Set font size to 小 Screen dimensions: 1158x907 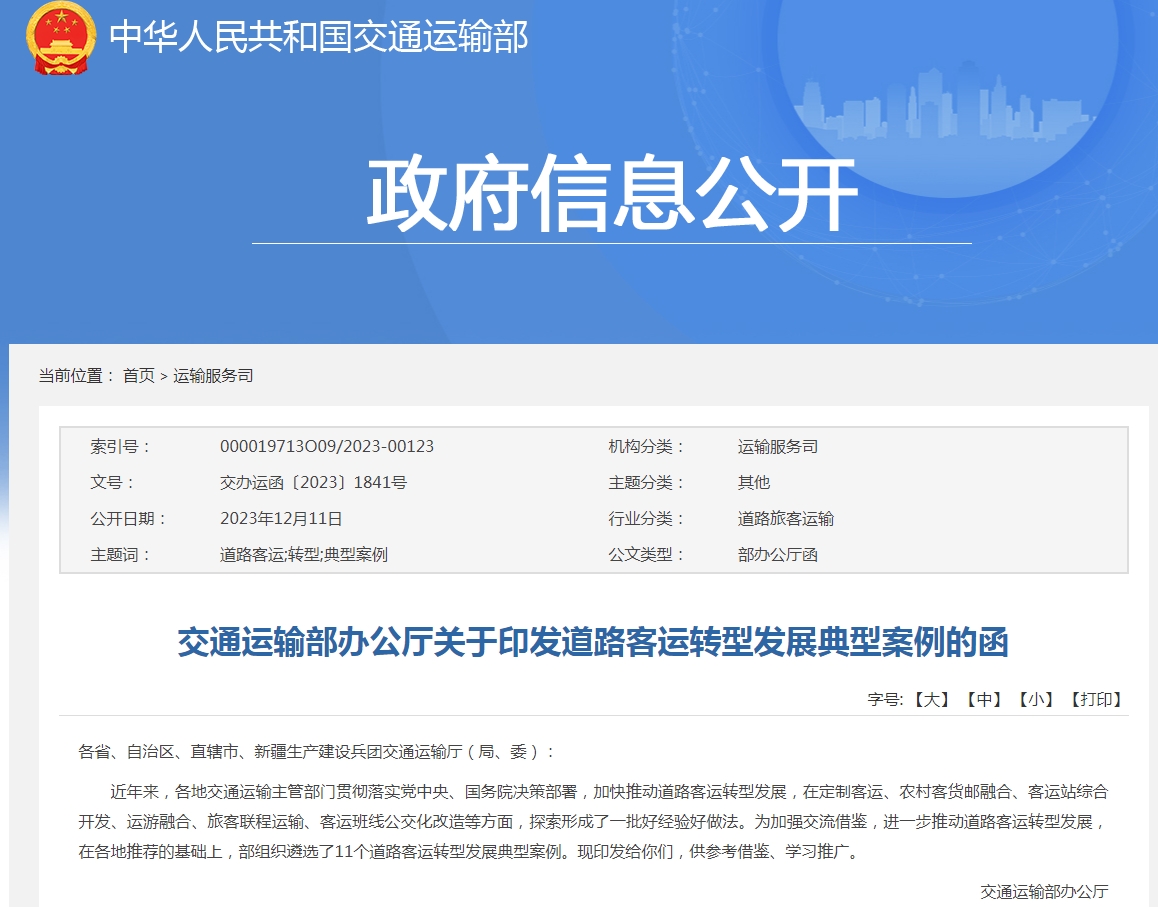pos(1036,699)
